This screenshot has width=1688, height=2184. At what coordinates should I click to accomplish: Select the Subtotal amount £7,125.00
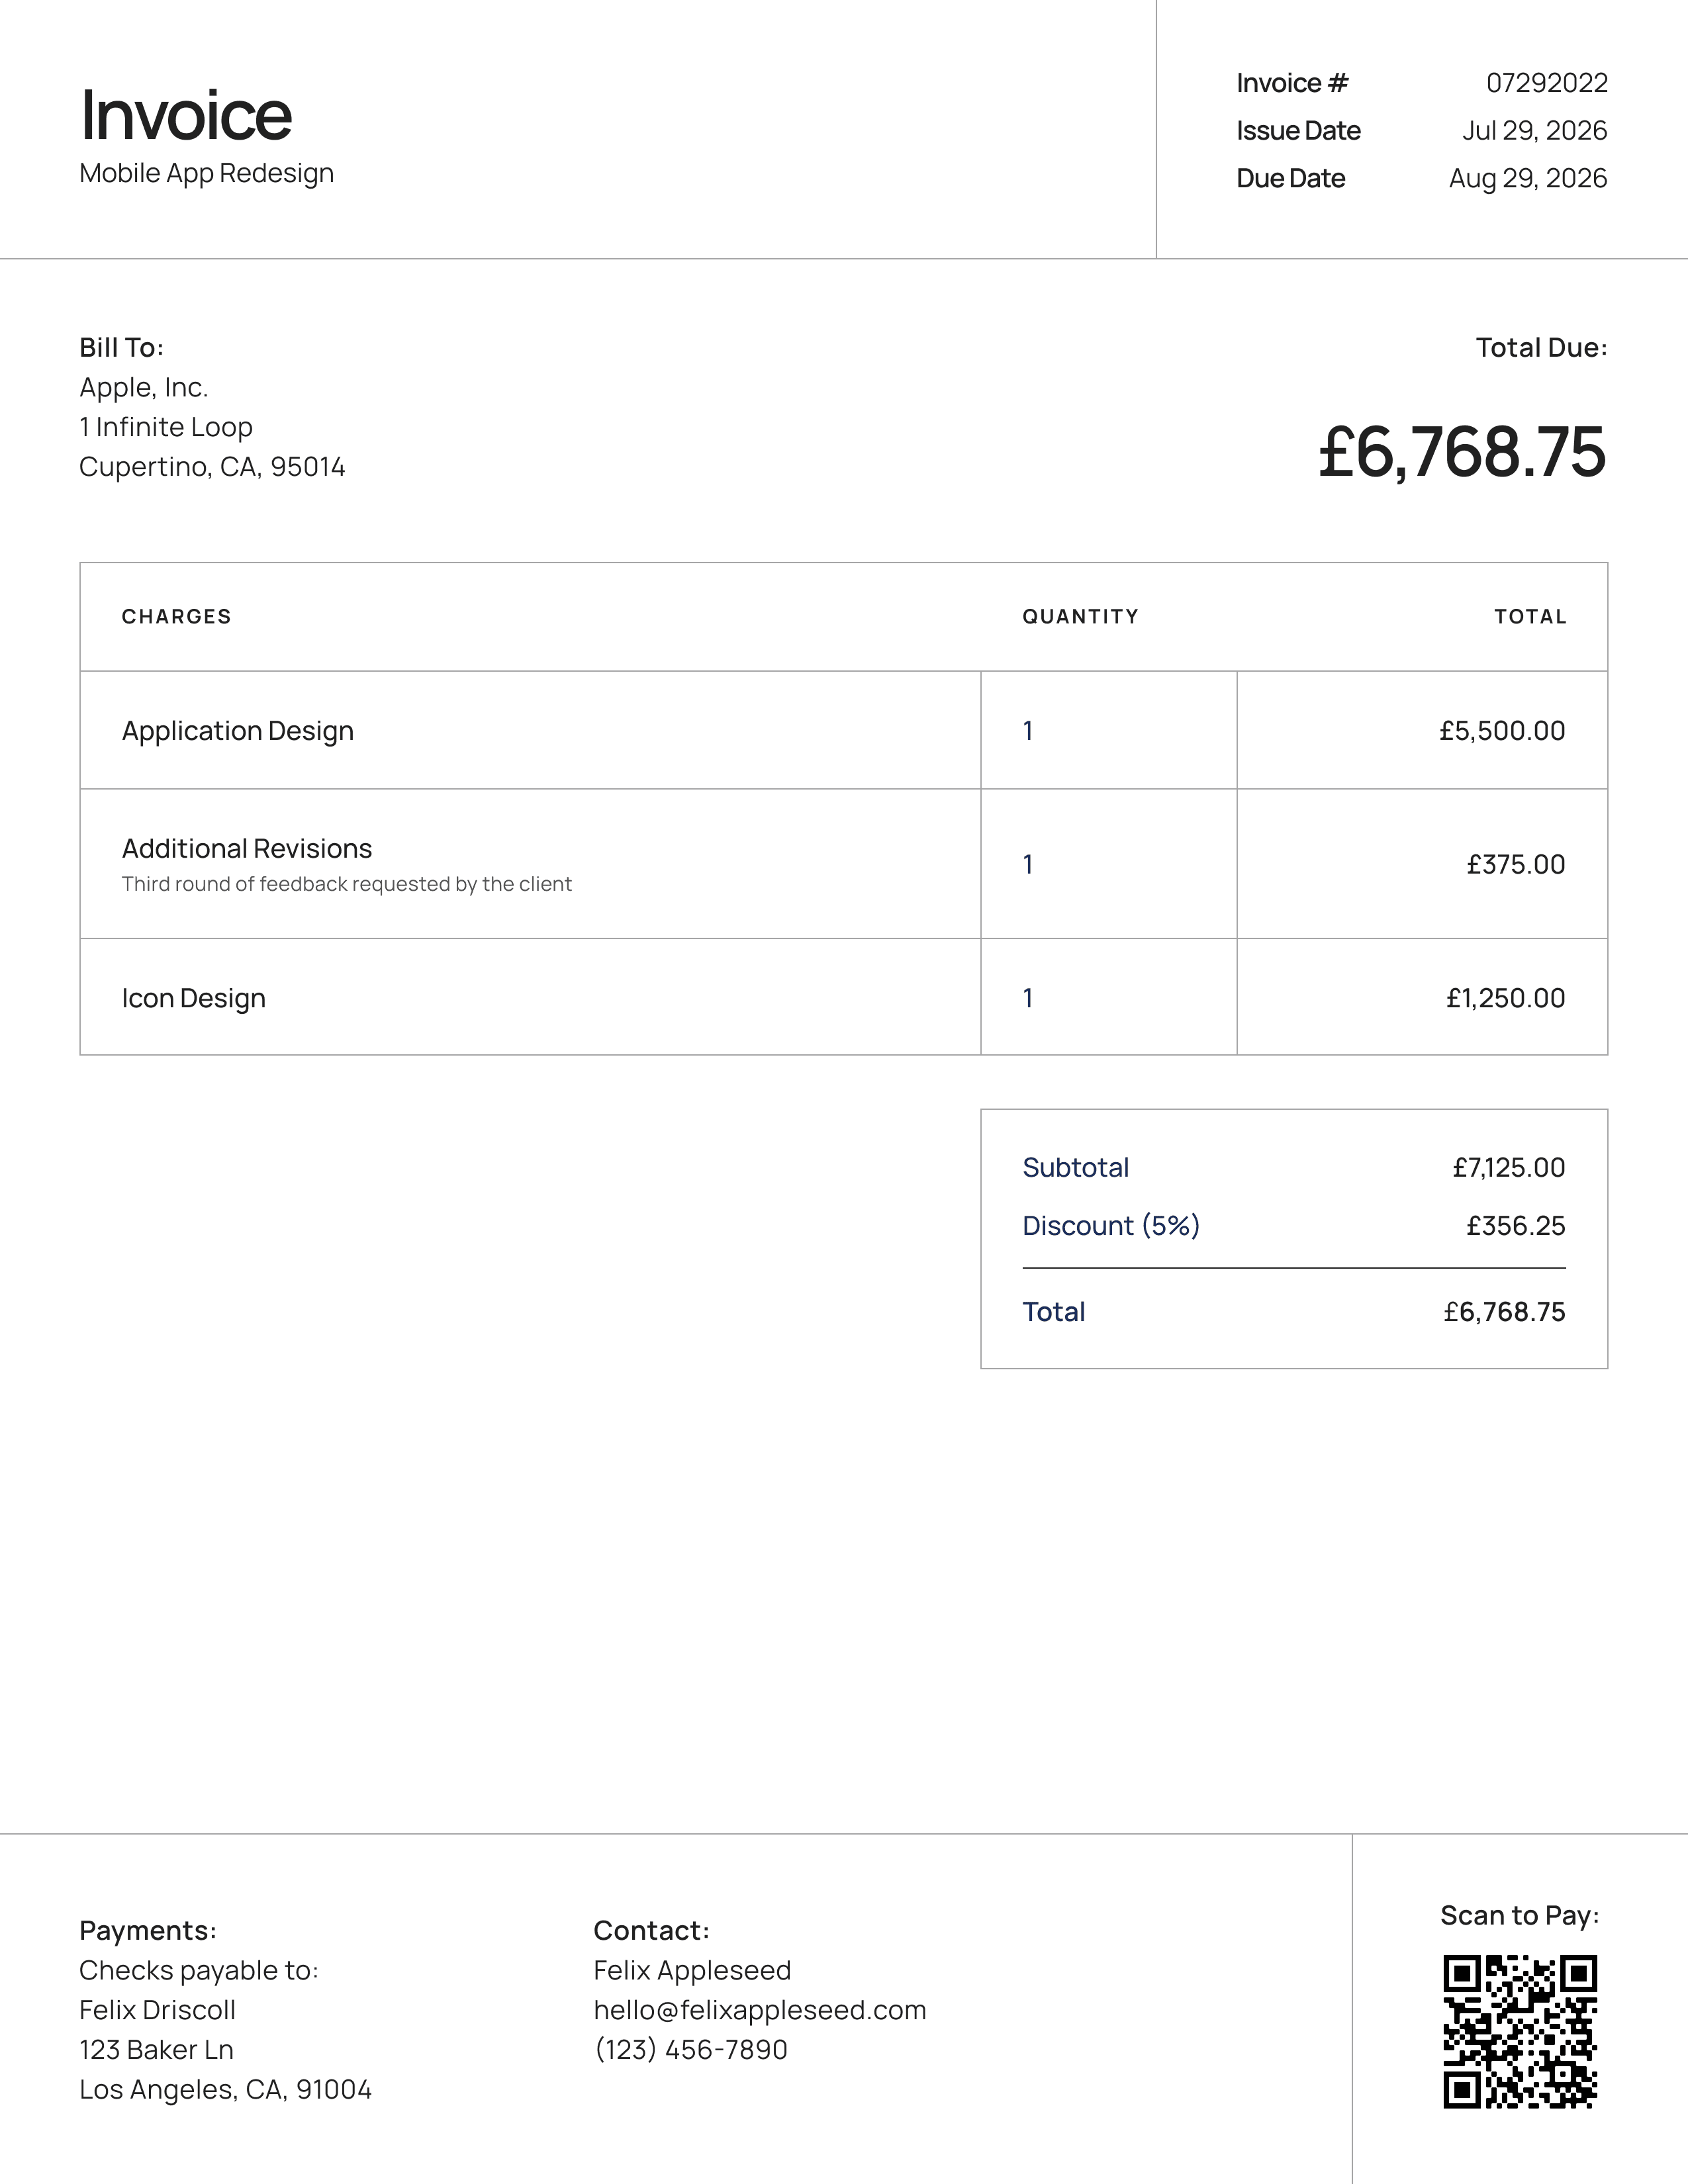pos(1509,1168)
